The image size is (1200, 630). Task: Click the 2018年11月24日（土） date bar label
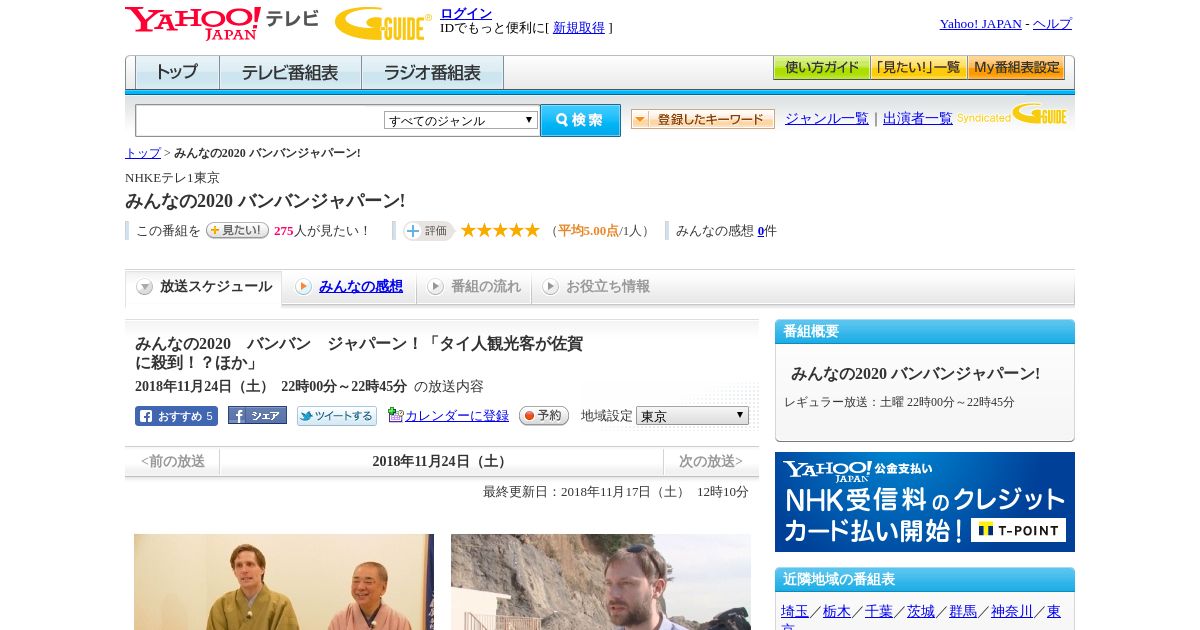point(441,462)
